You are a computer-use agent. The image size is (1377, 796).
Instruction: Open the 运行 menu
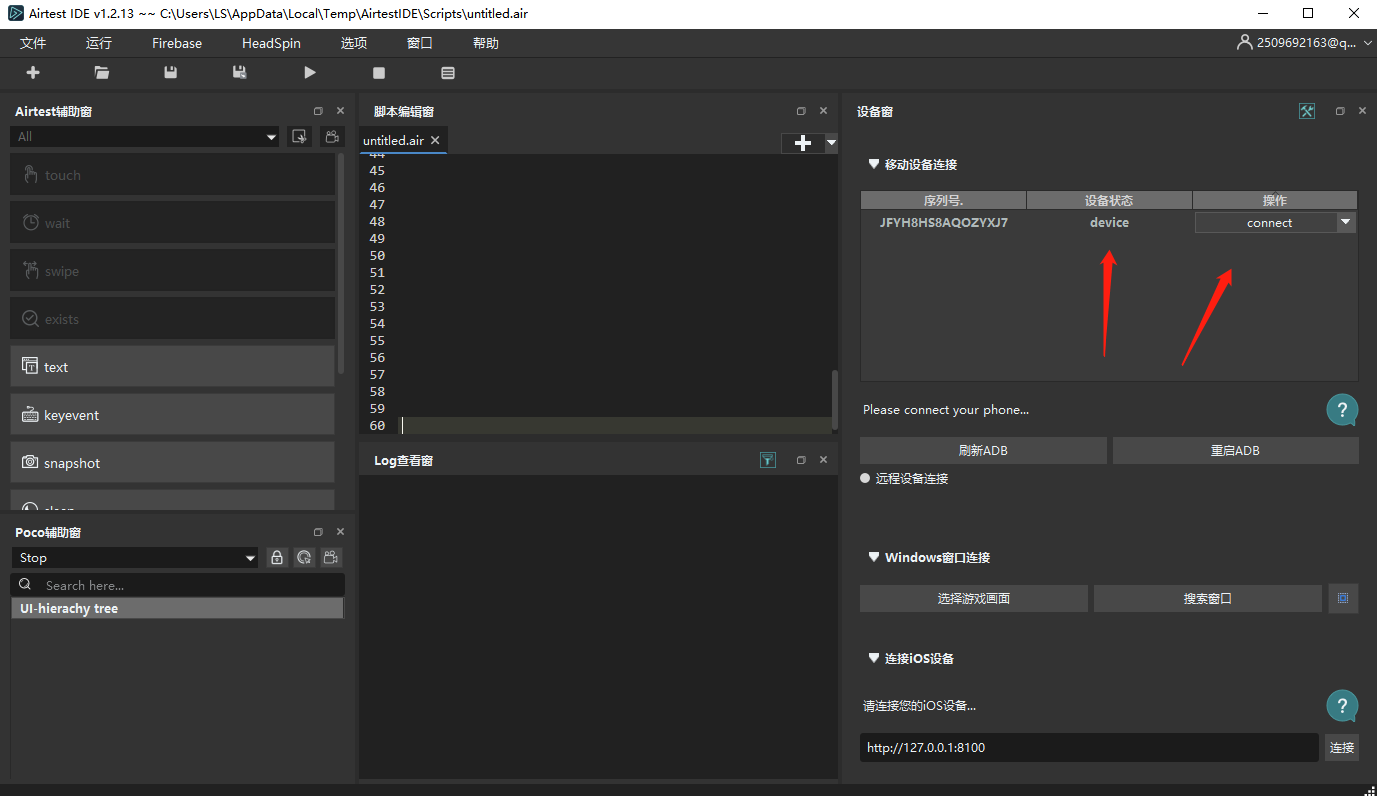click(99, 43)
